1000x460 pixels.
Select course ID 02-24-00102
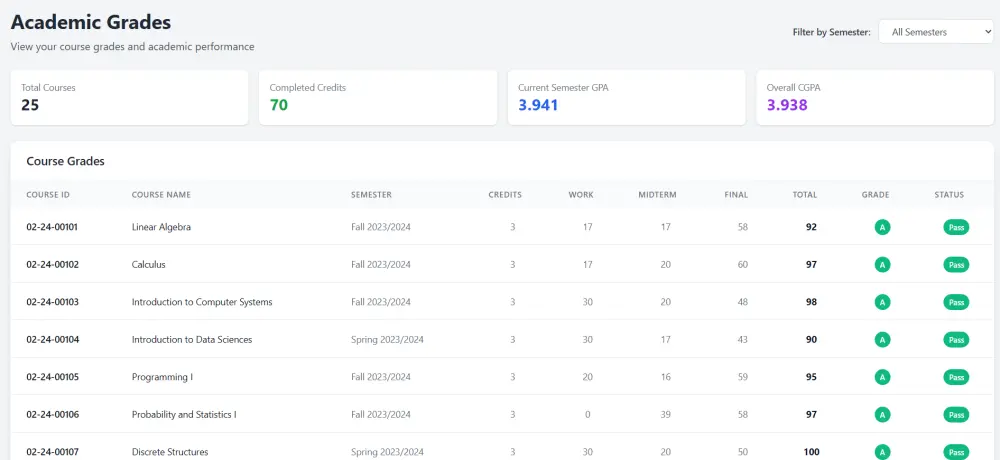(52, 264)
